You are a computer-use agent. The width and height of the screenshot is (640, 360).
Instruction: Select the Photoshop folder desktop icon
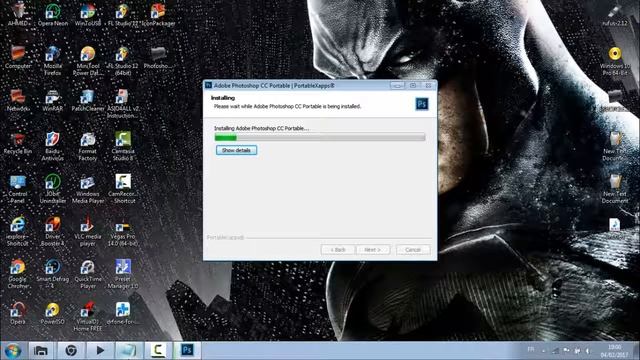coord(158,58)
